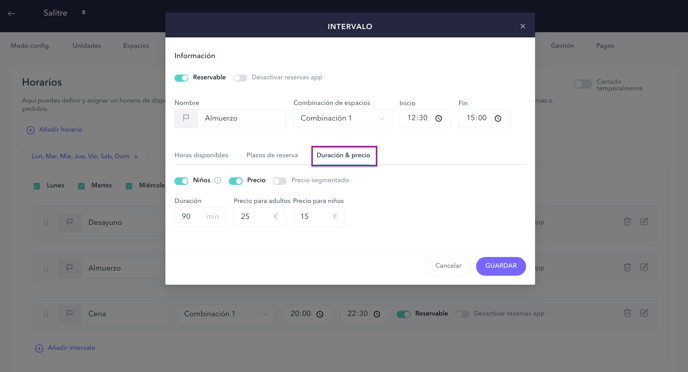Click the Duración field showing 90
Image resolution: width=688 pixels, height=372 pixels.
(x=200, y=217)
